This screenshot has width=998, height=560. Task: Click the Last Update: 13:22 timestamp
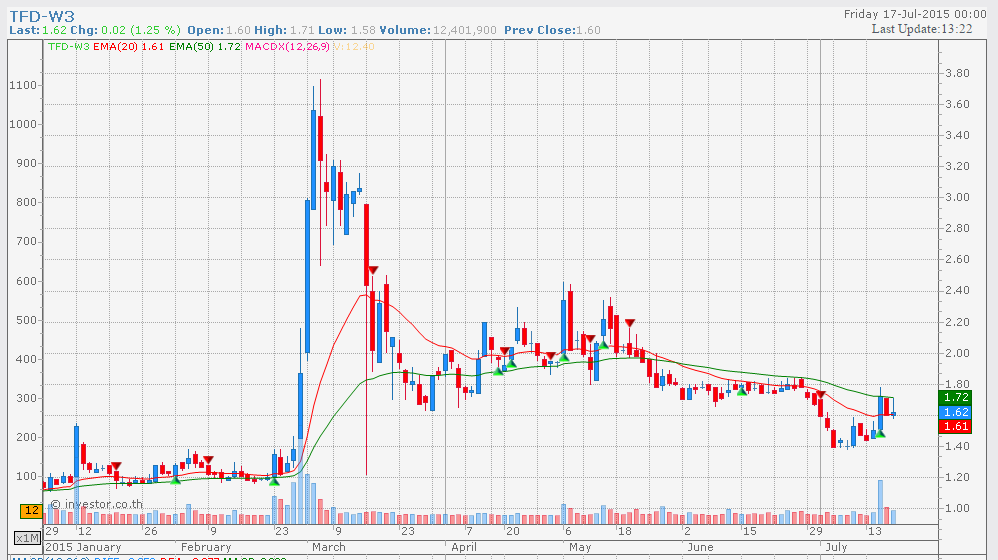(x=922, y=29)
